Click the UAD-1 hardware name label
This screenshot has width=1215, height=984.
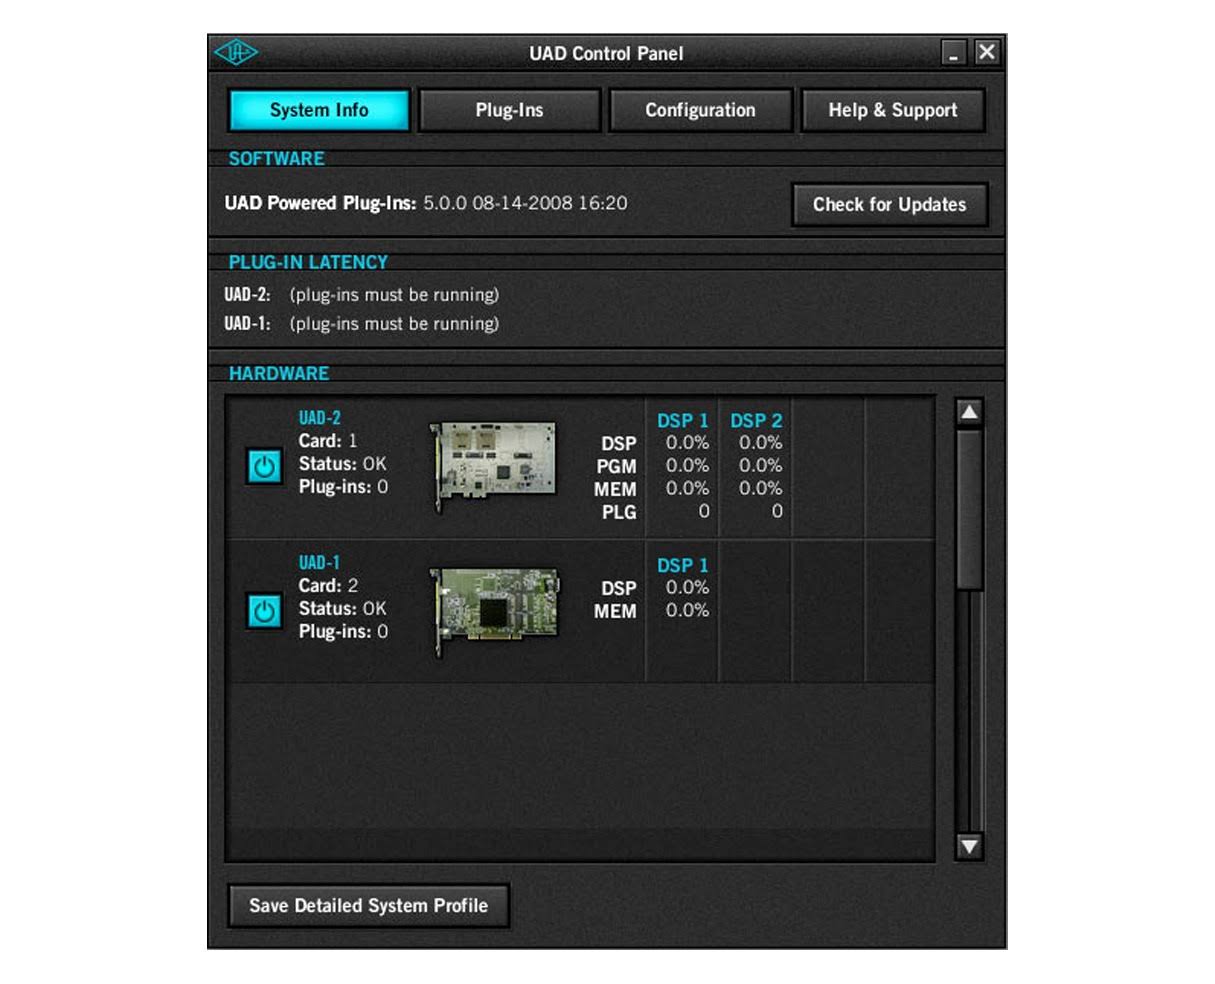[x=319, y=563]
